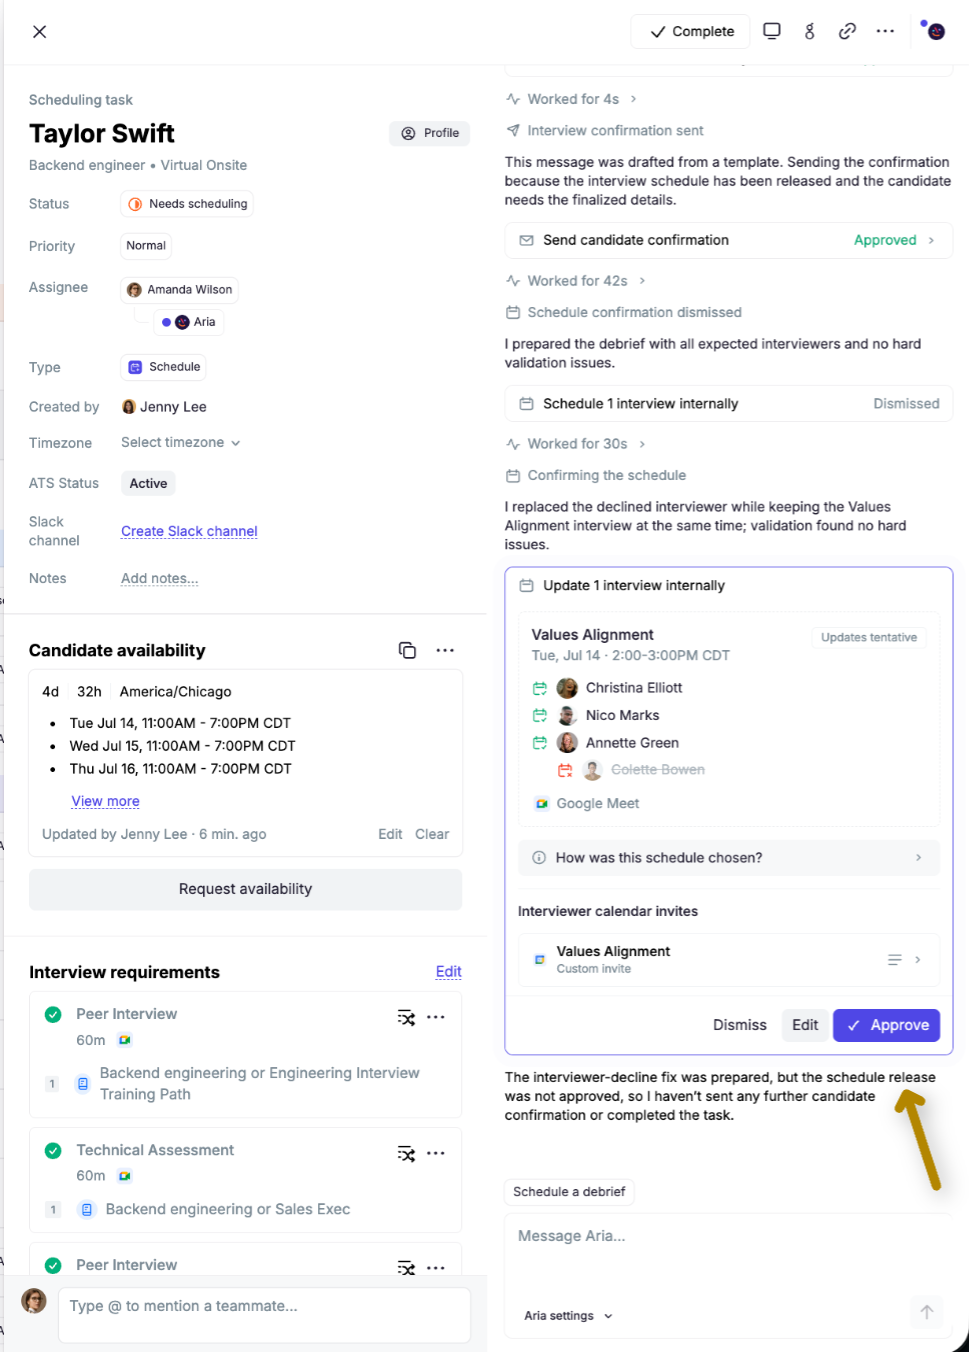Expand Aria settings dropdown
Image resolution: width=969 pixels, height=1352 pixels.
tap(568, 1316)
